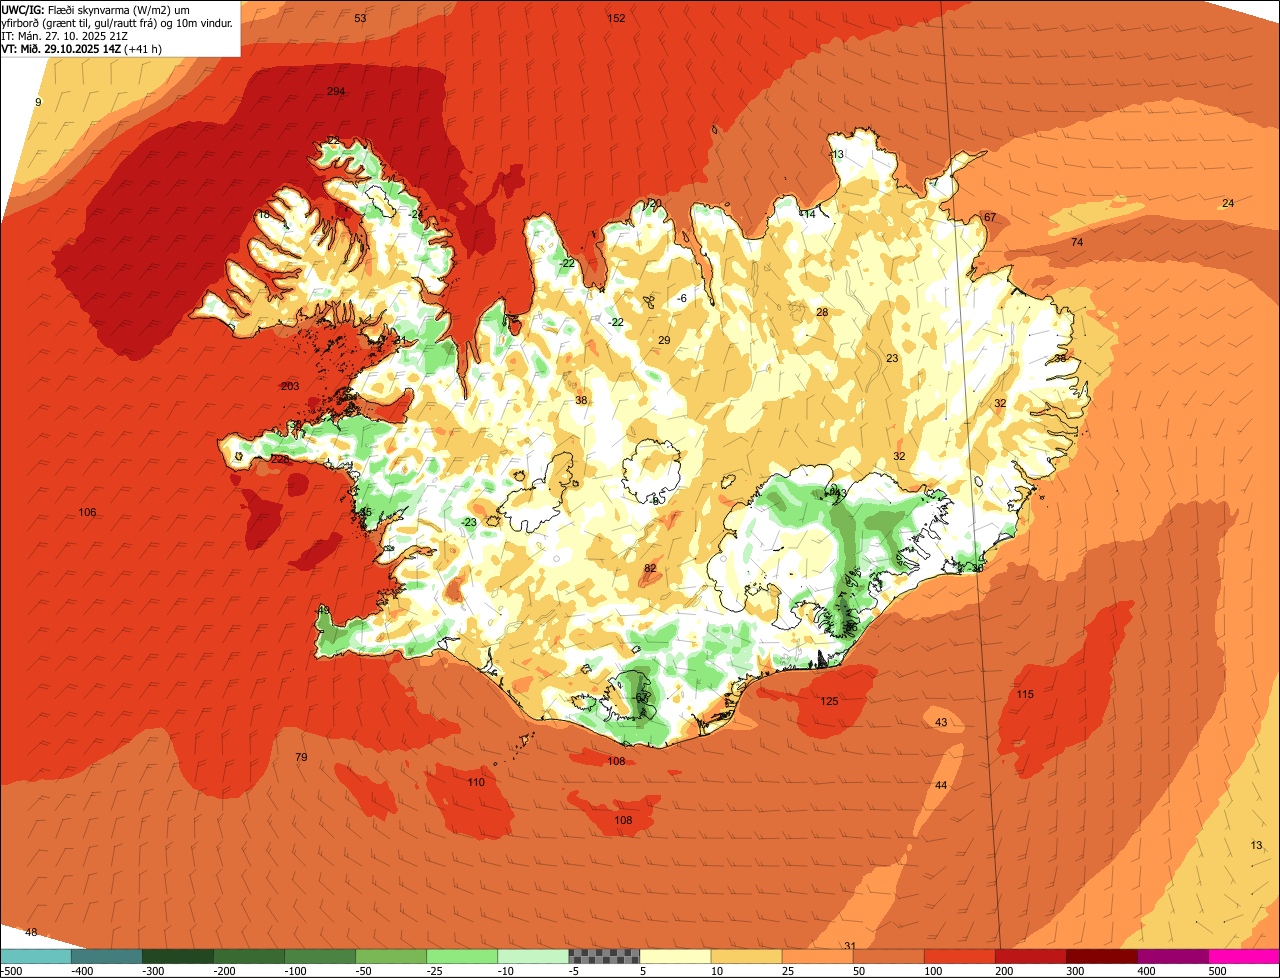1280x978 pixels.
Task: Pick the dark green swatch between -300 and -200
Action: pyautogui.click(x=177, y=956)
